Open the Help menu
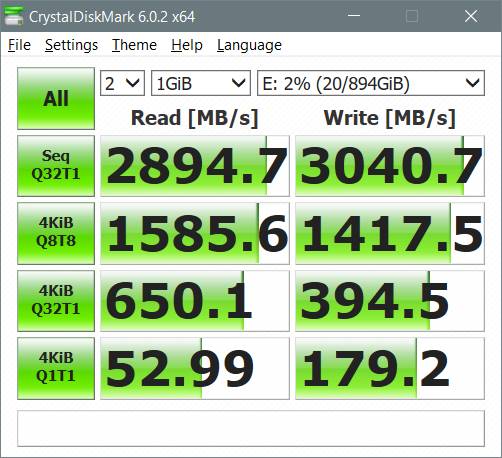The height and width of the screenshot is (458, 502). tap(187, 45)
